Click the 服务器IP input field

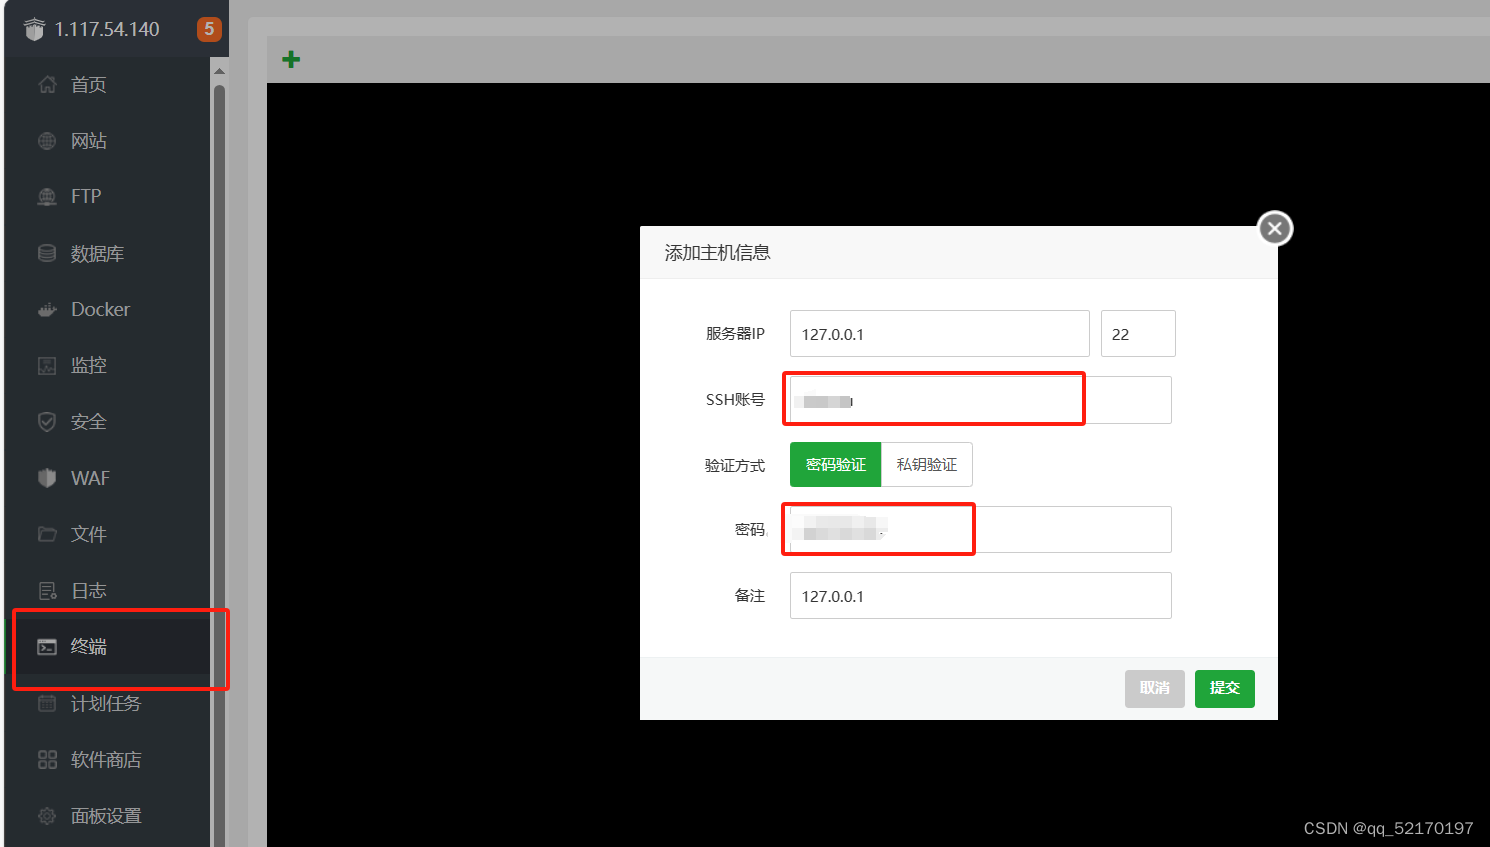click(940, 334)
